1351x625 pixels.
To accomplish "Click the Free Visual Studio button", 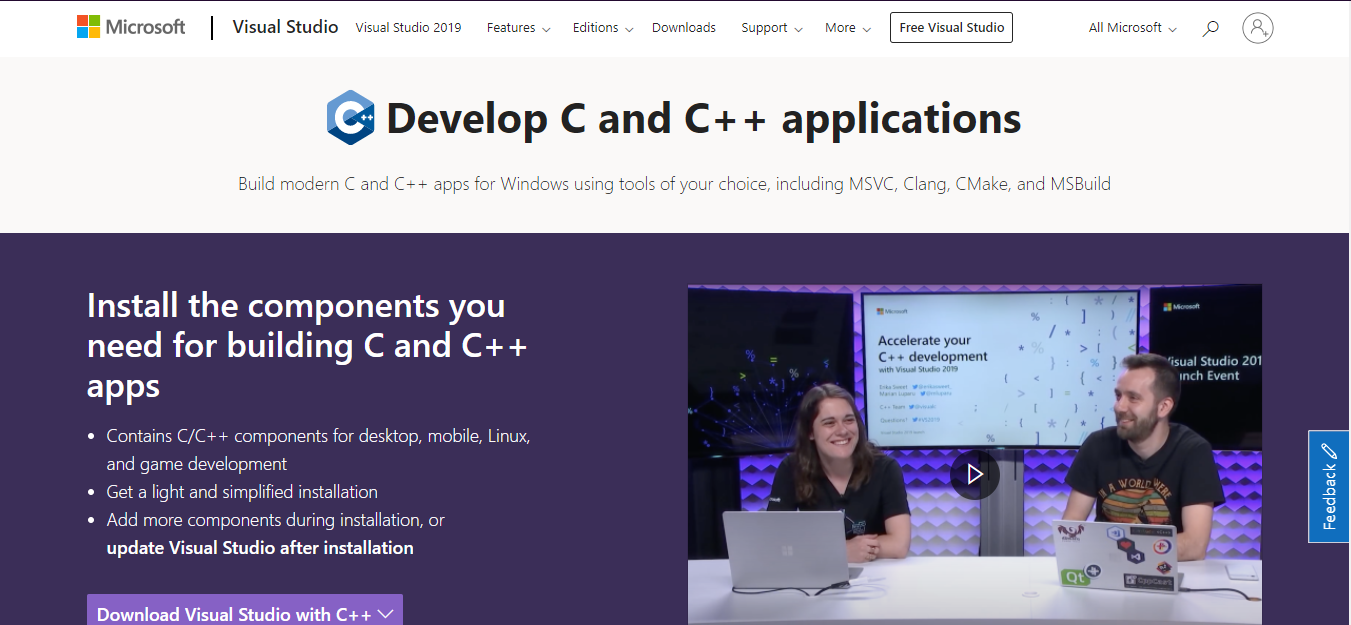I will tap(951, 28).
